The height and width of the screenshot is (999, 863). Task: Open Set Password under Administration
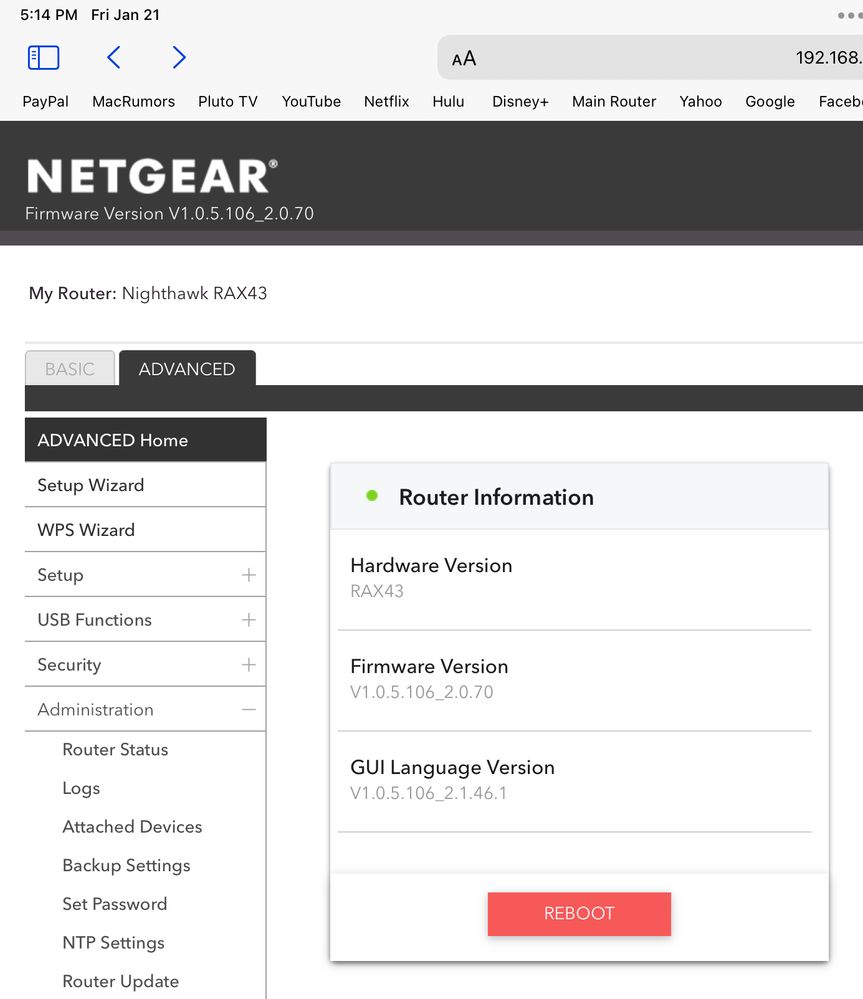coord(115,903)
